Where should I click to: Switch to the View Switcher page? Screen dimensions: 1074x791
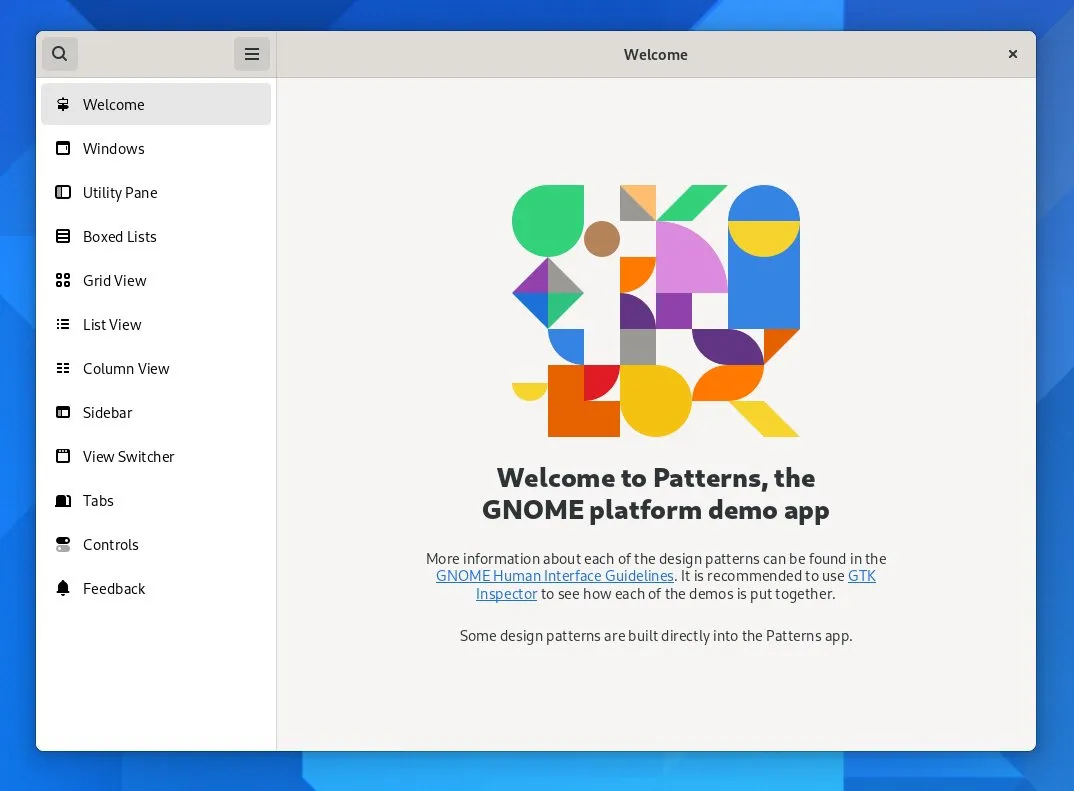coord(128,457)
